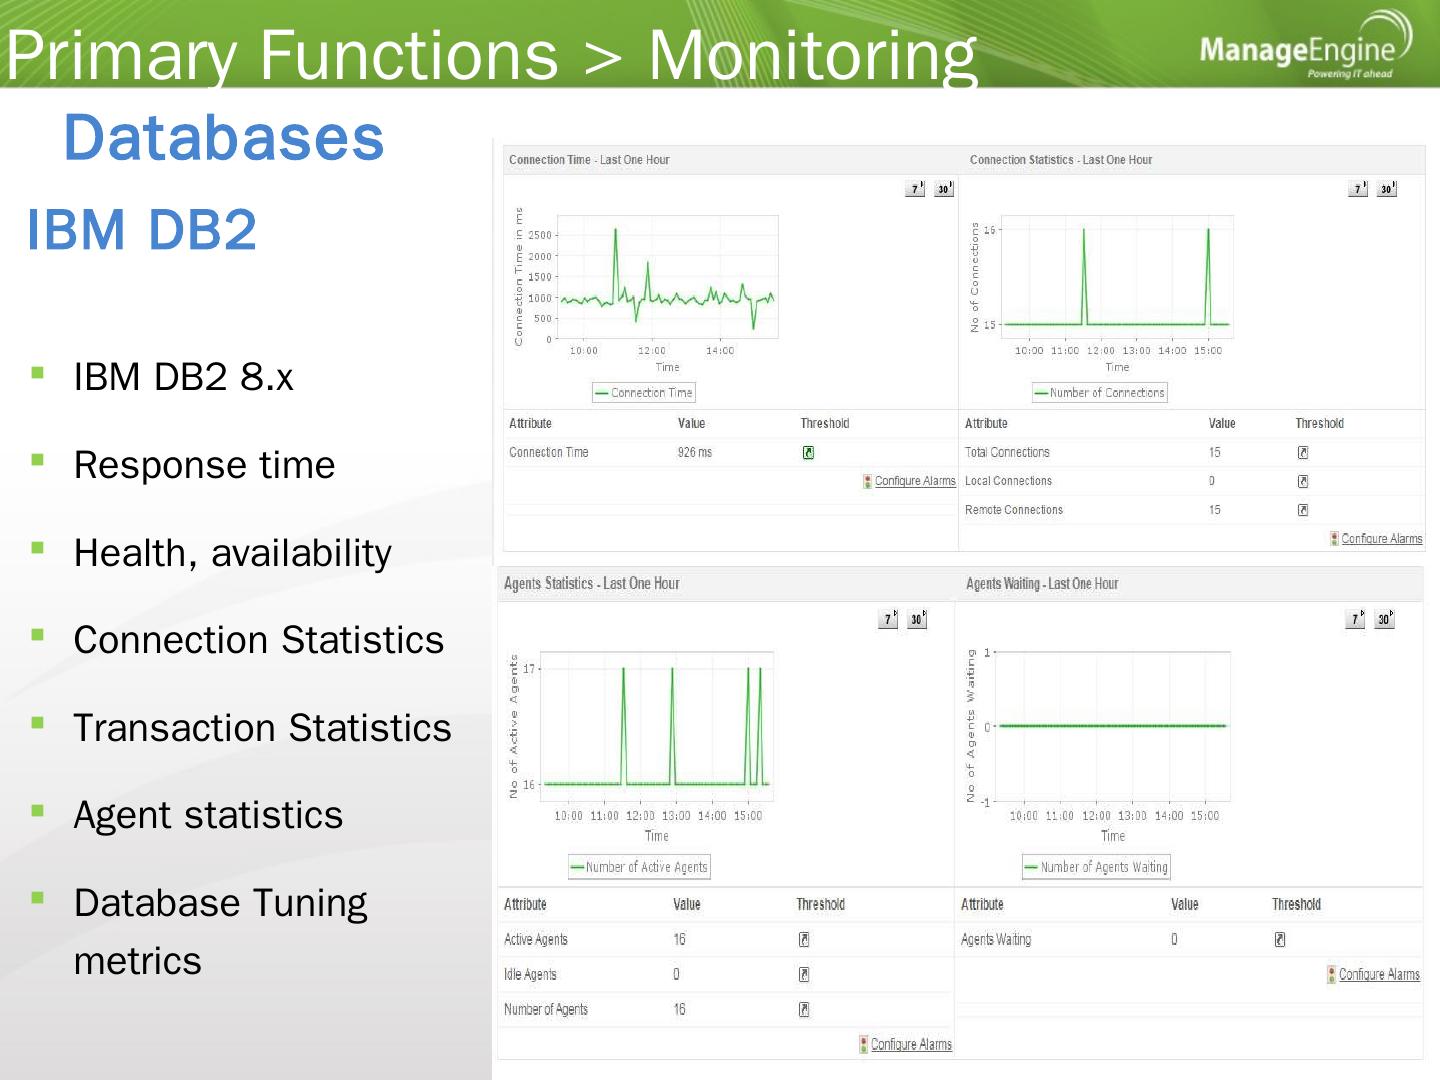
Task: Click the 'Agents Waiting' attribute cell in table
Action: (996, 940)
